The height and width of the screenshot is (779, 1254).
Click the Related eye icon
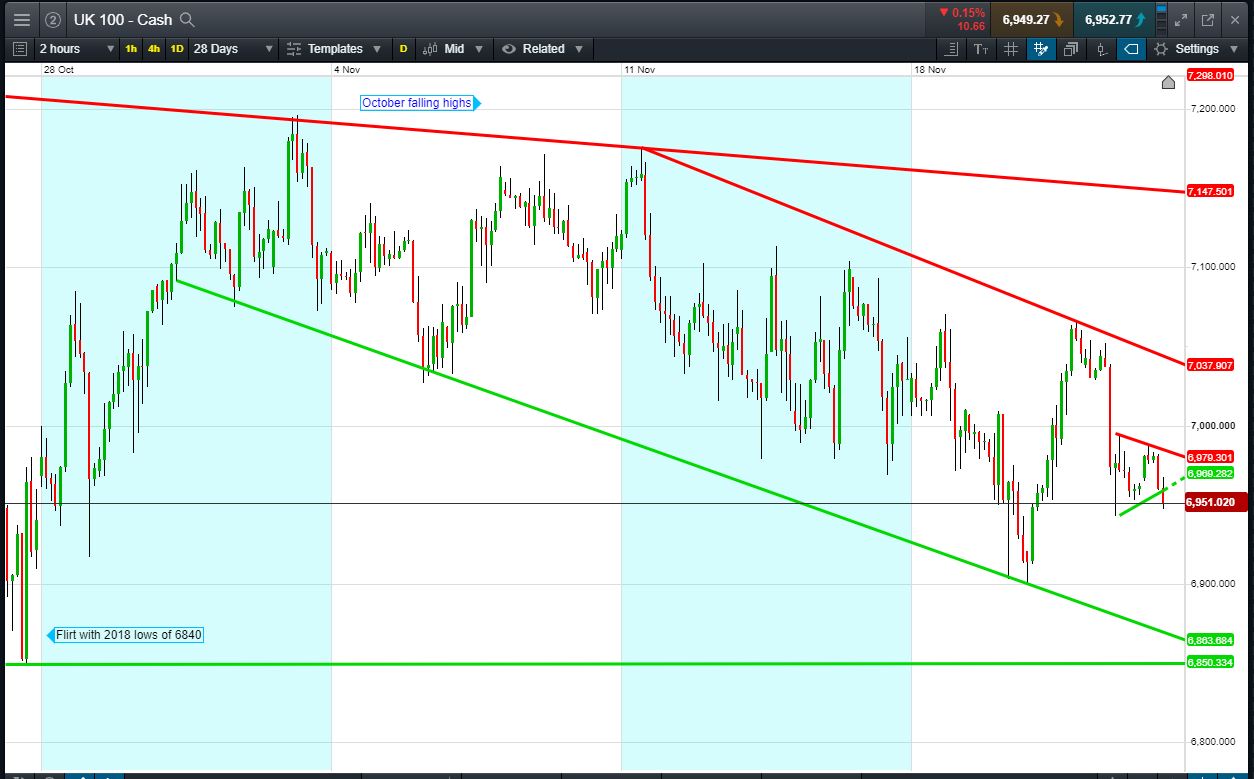coord(509,48)
